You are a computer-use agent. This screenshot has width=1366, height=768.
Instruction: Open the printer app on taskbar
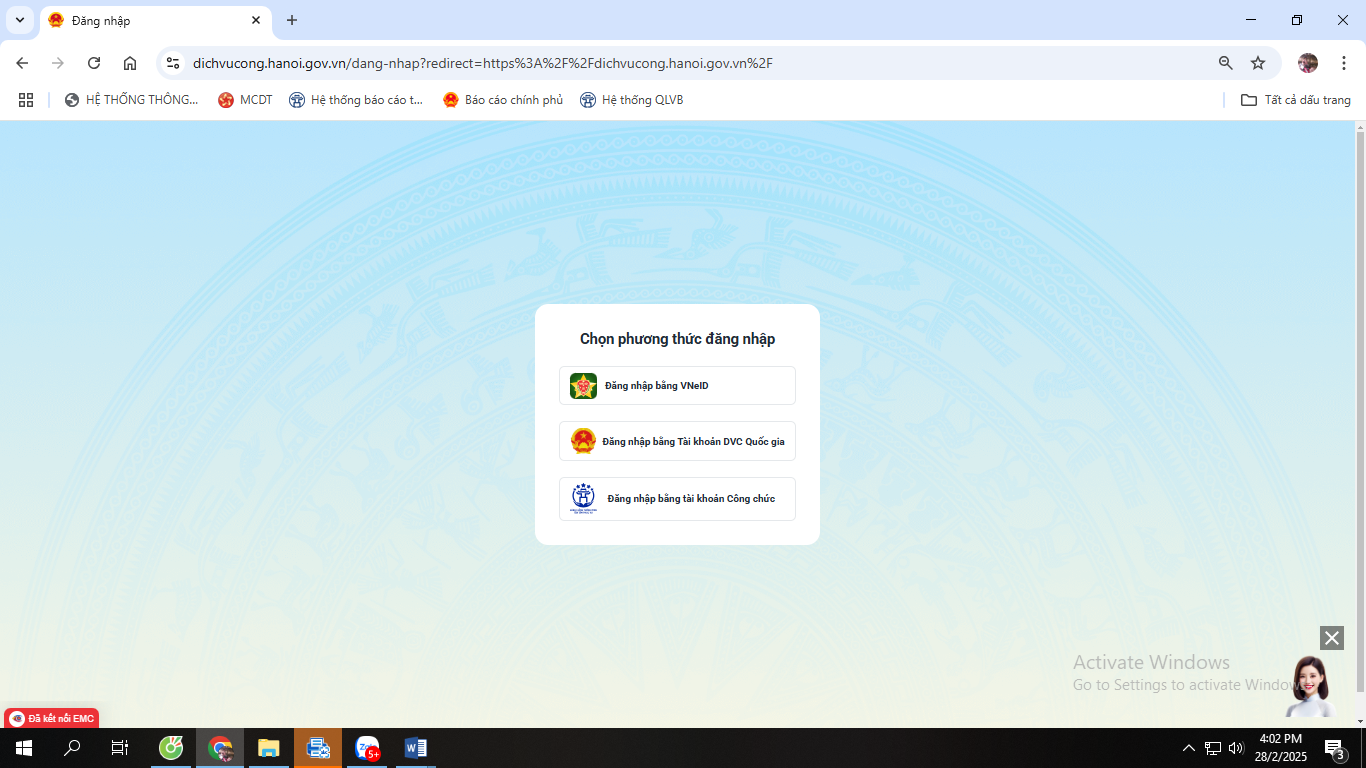pos(318,748)
